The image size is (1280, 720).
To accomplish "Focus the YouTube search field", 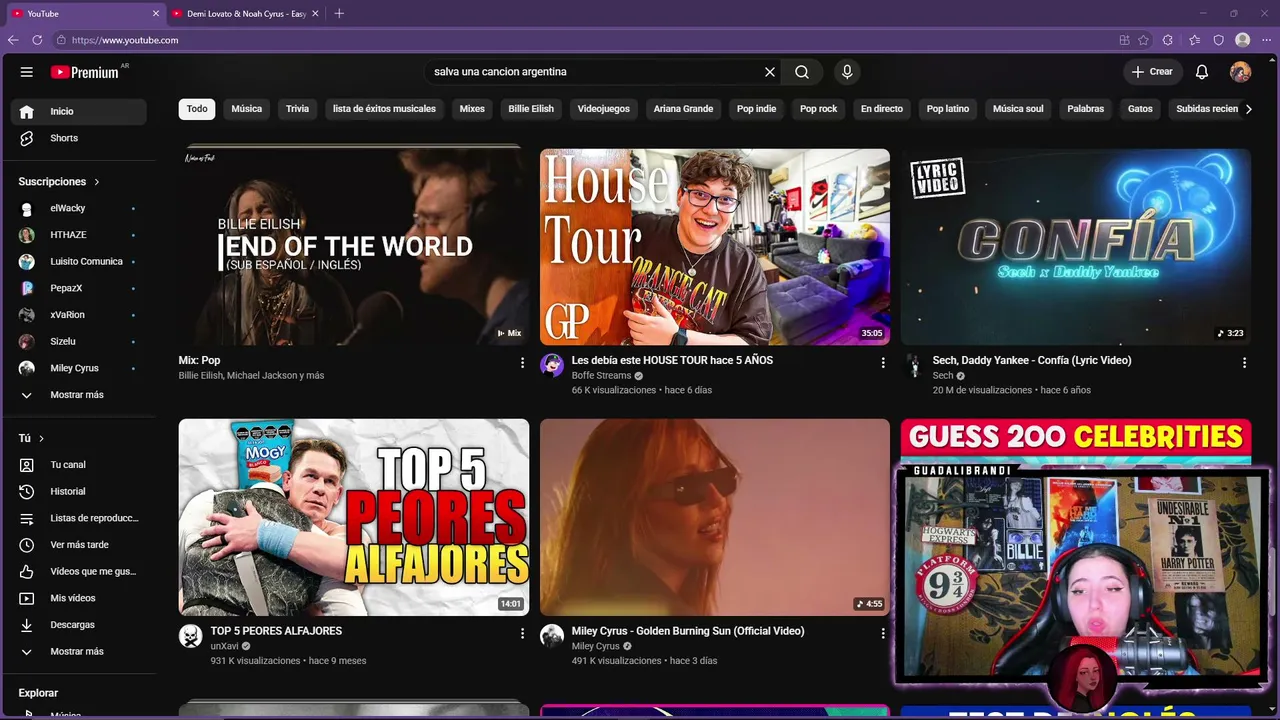I will [595, 72].
